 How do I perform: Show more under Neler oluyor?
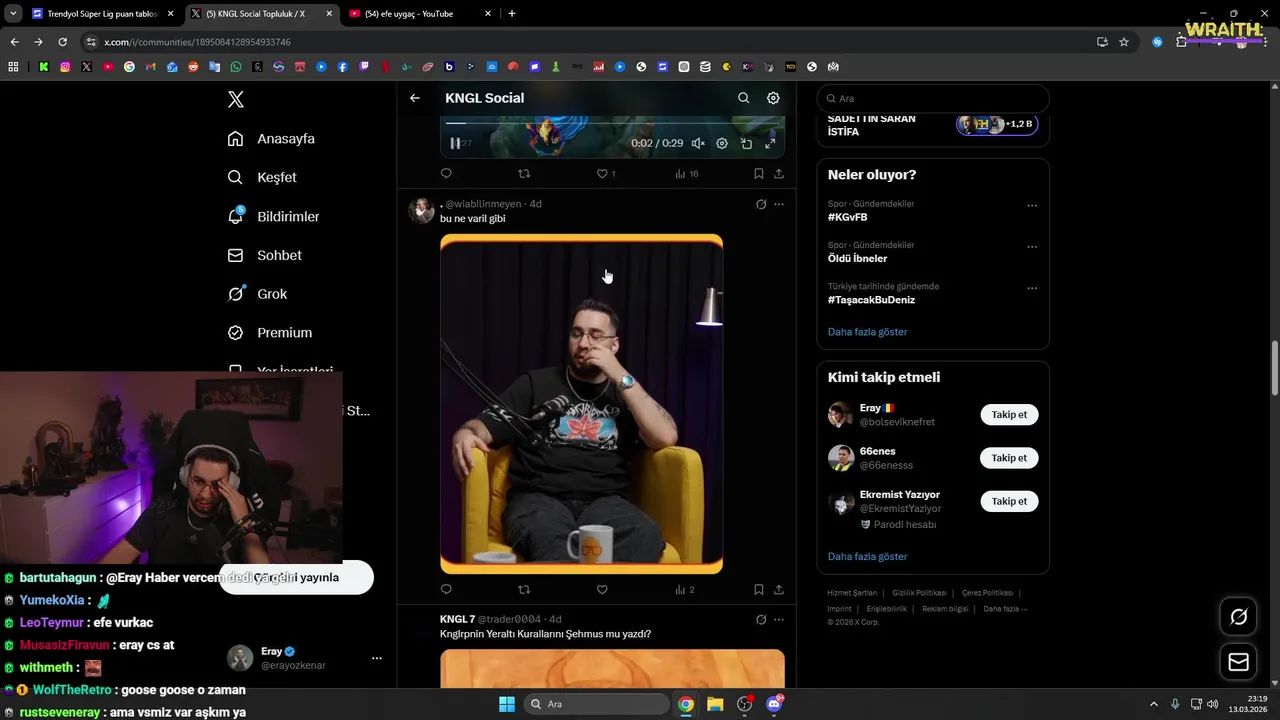(867, 332)
